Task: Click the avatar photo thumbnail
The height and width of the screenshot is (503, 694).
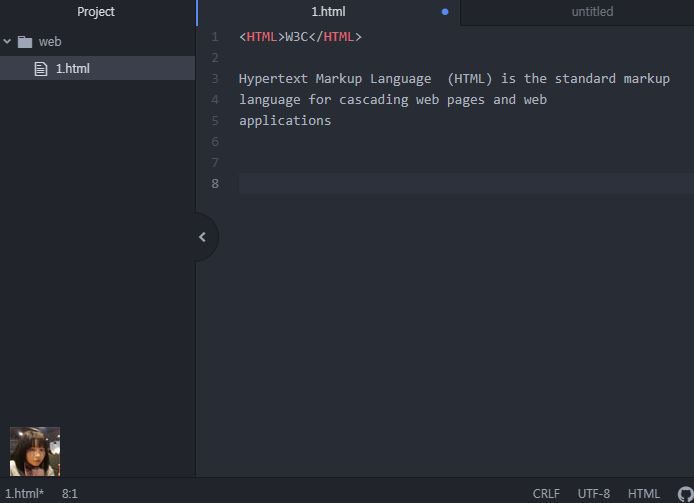Action: (x=35, y=451)
